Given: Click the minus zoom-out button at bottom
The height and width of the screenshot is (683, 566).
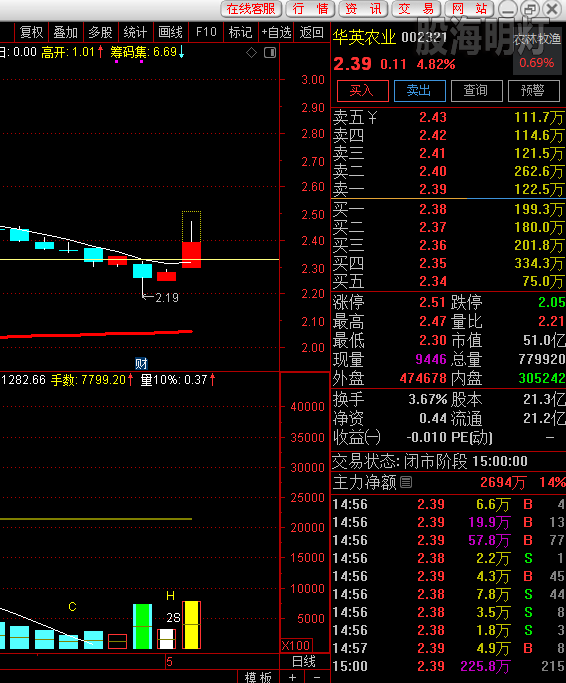Looking at the screenshot, I should pyautogui.click(x=317, y=677).
